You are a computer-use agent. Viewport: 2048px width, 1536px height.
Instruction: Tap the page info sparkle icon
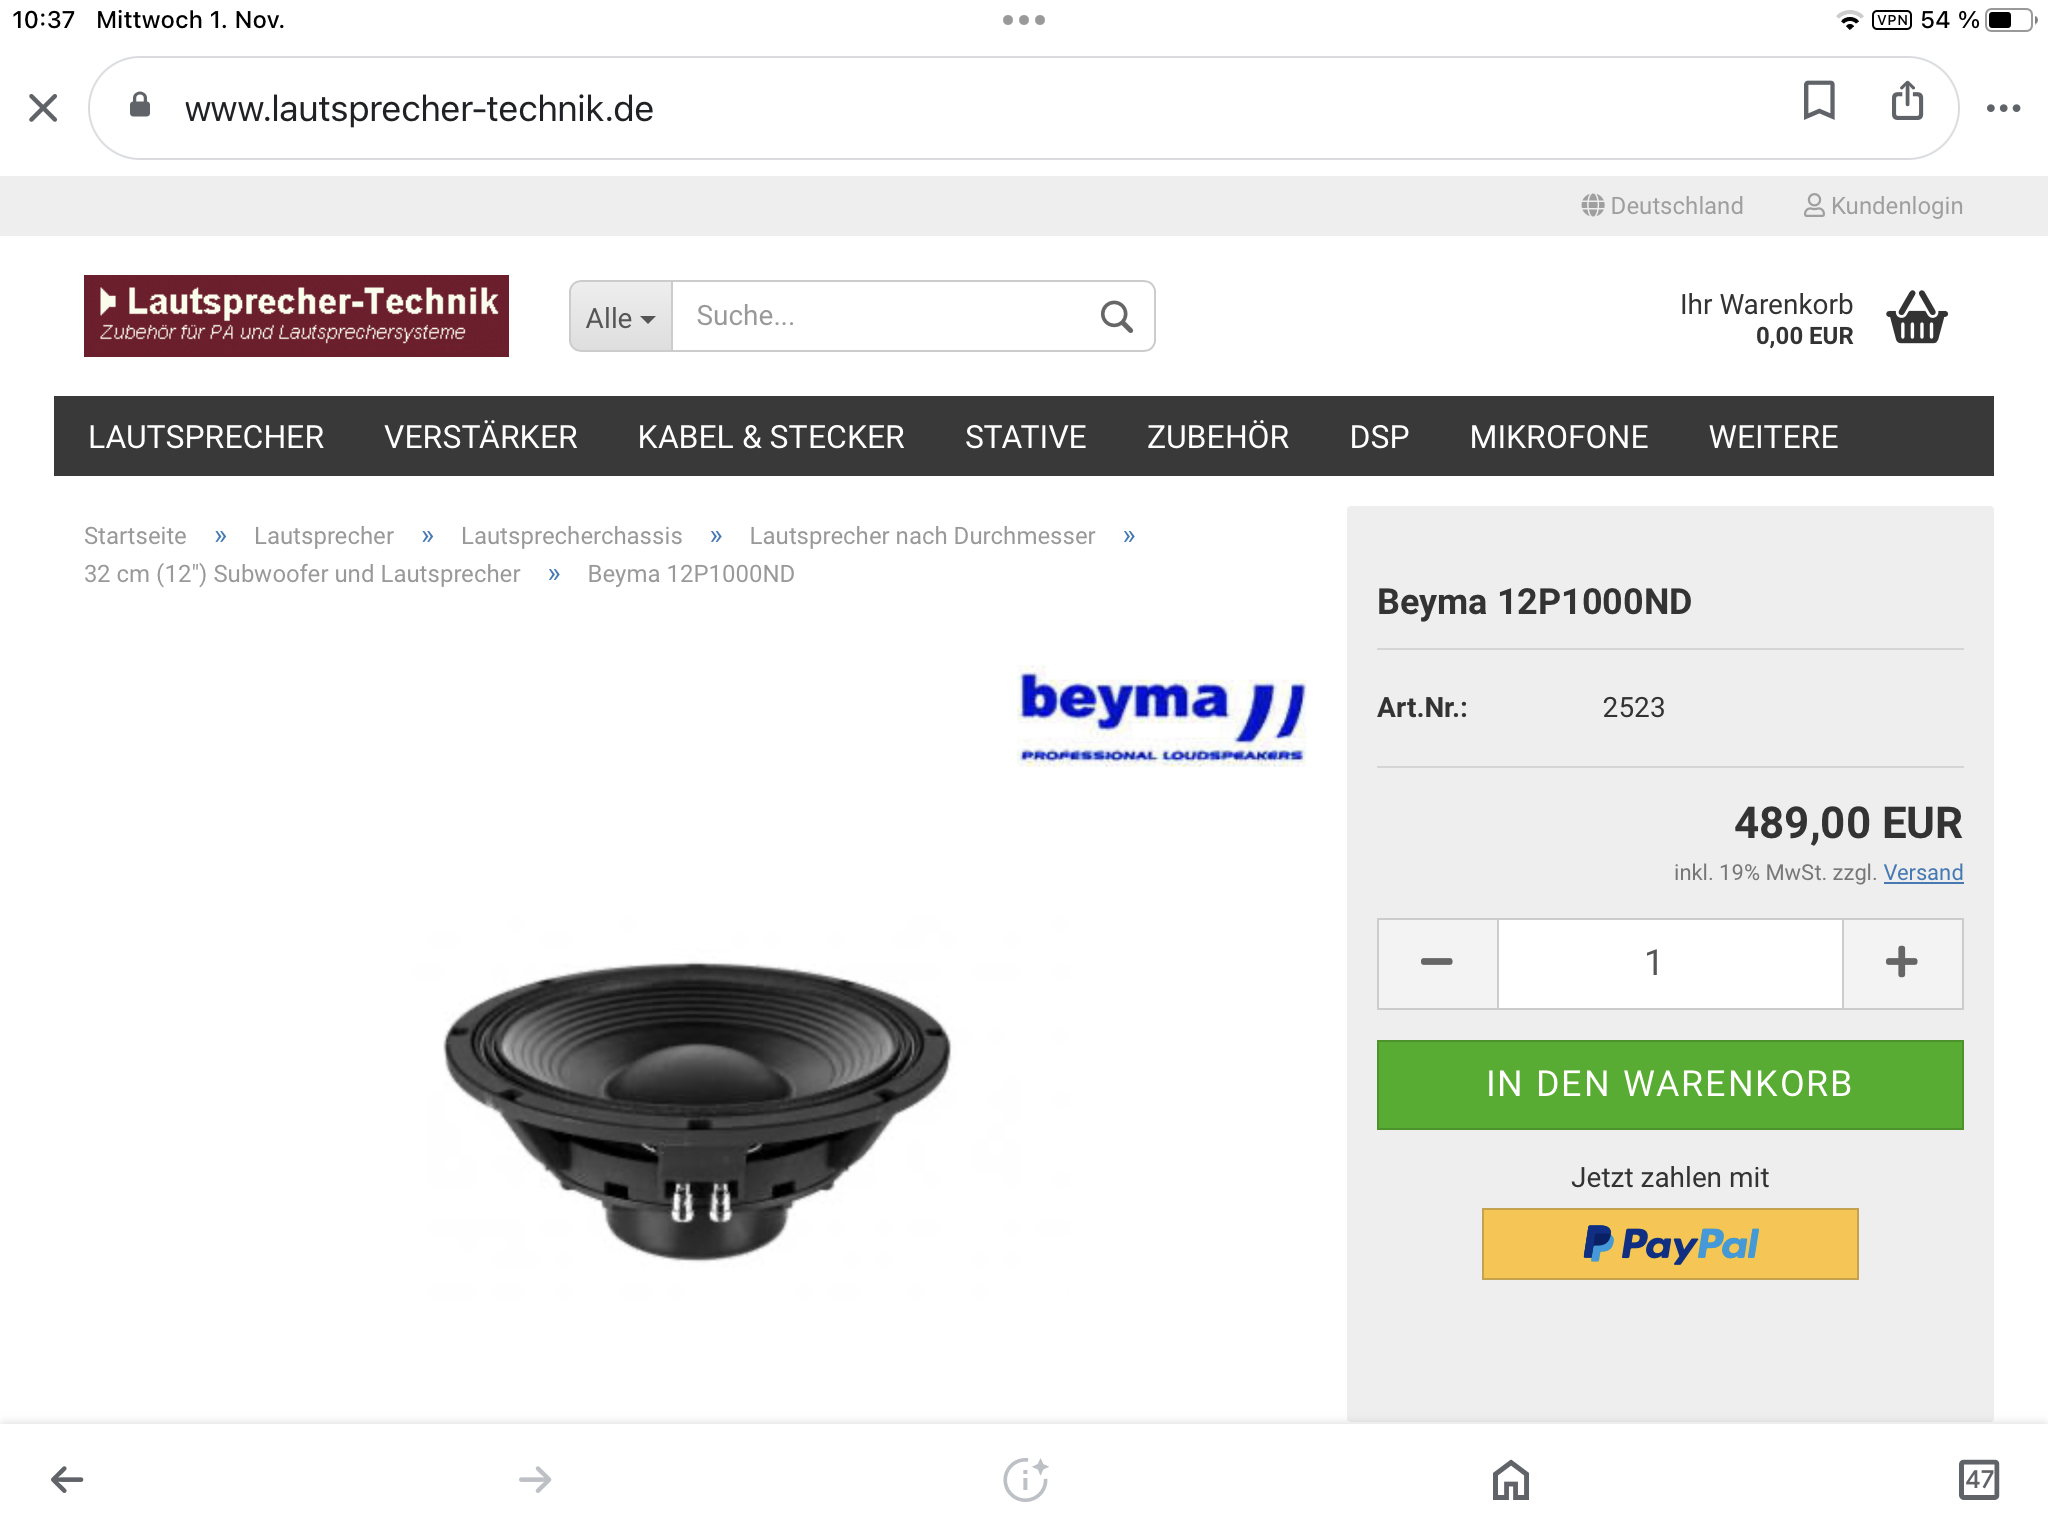1025,1479
